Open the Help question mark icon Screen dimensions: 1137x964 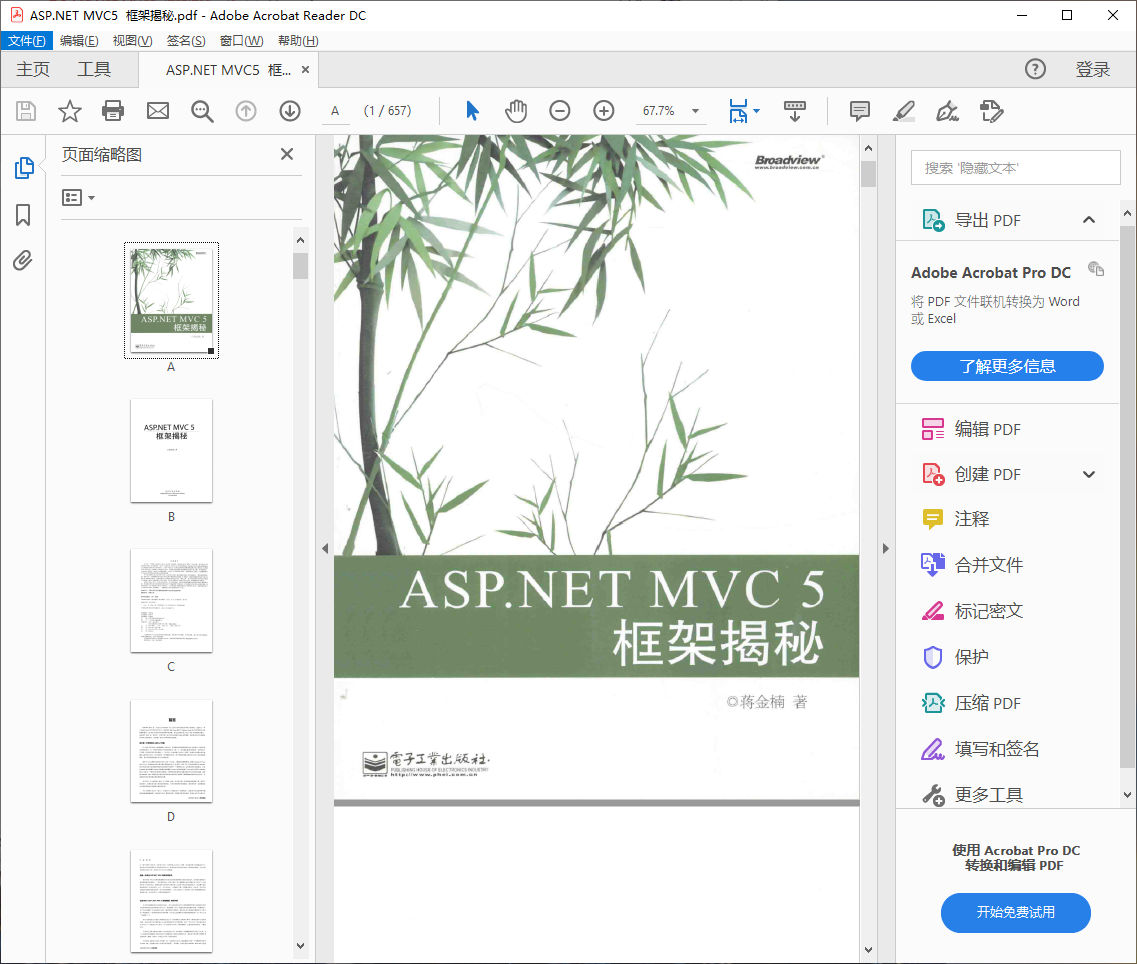(x=1035, y=69)
